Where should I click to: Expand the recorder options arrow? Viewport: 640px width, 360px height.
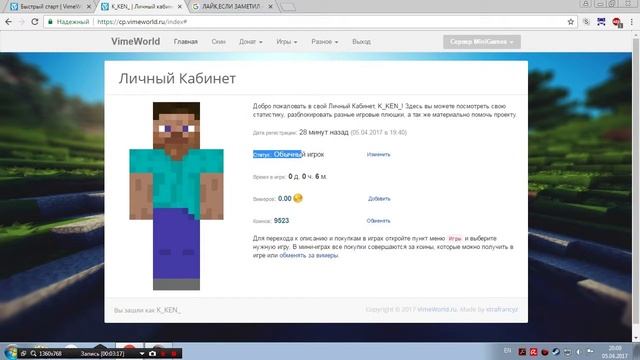click(x=142, y=353)
